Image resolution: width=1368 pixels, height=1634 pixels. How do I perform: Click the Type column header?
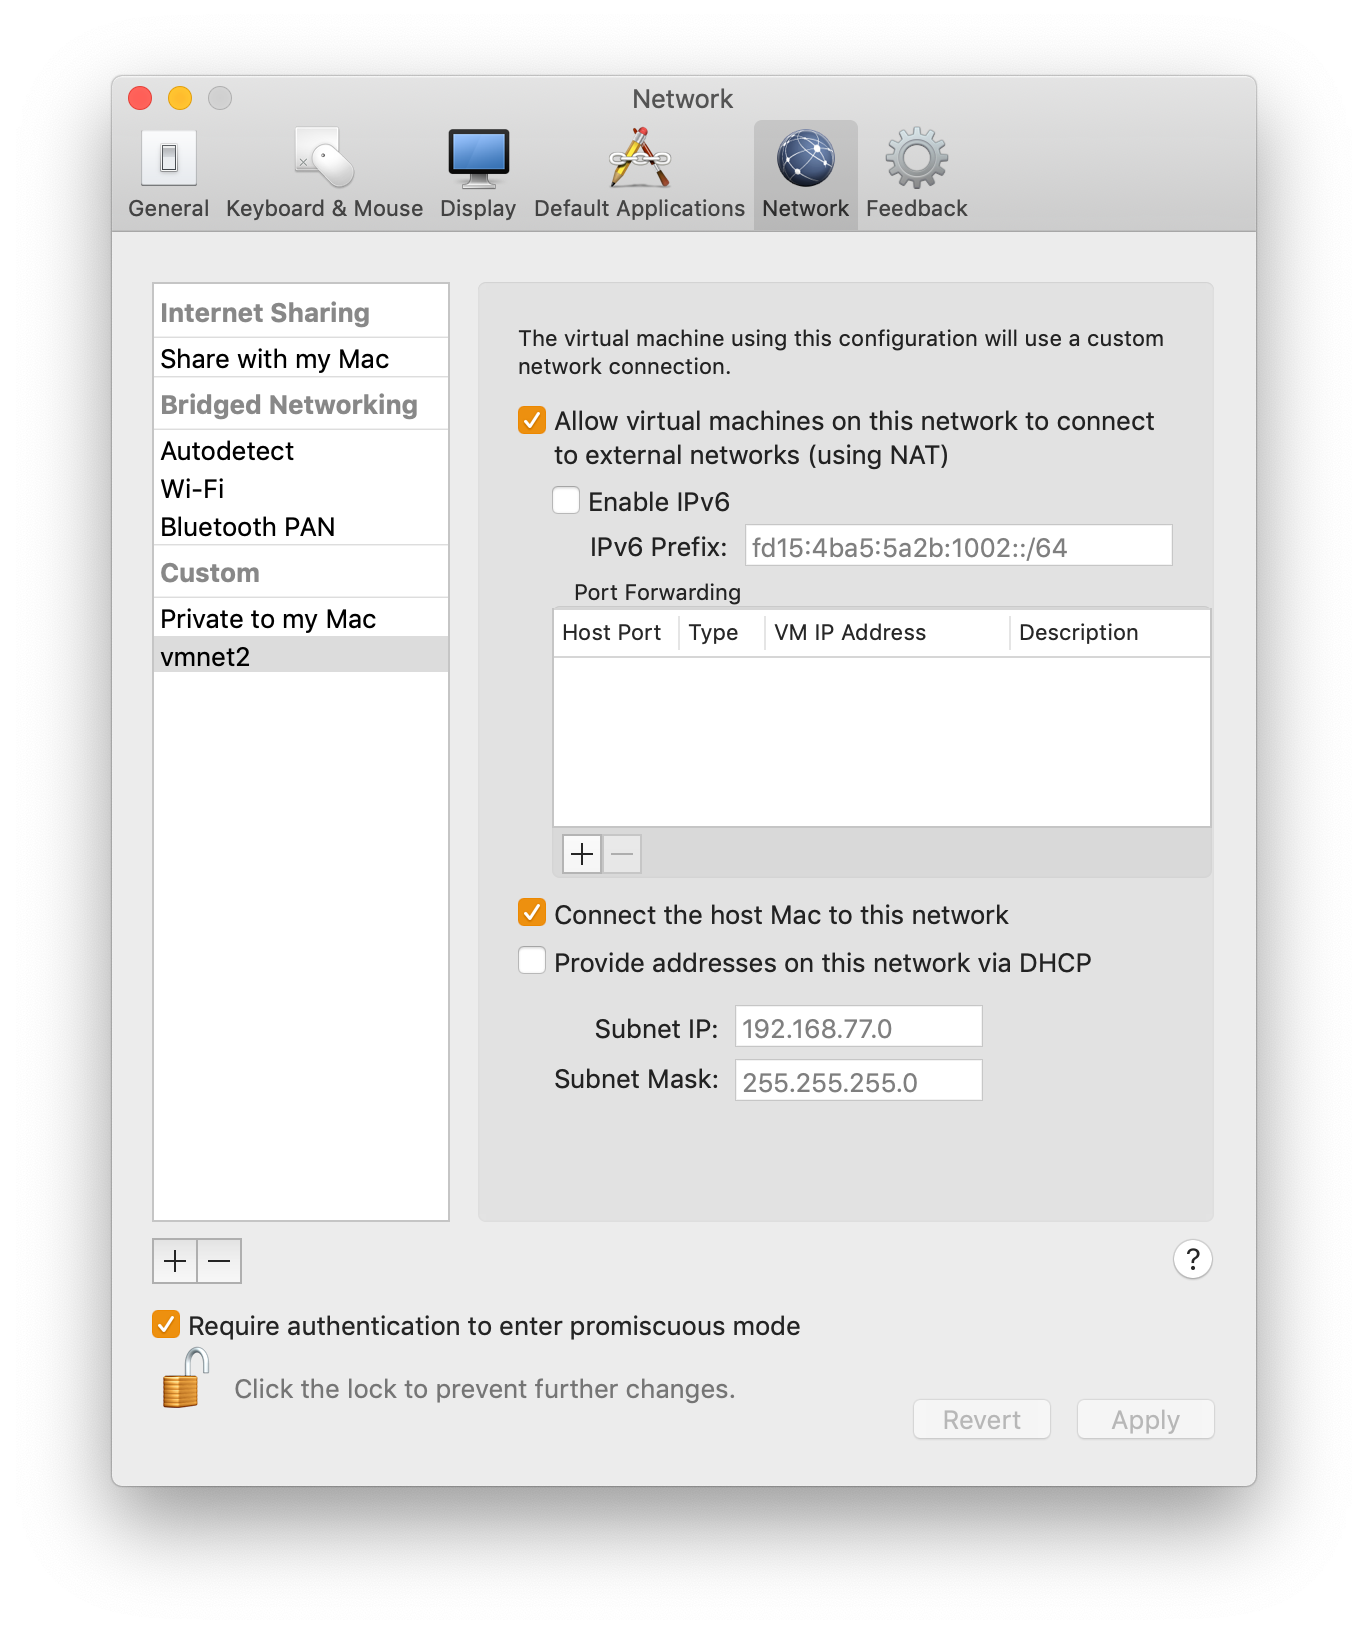722,633
